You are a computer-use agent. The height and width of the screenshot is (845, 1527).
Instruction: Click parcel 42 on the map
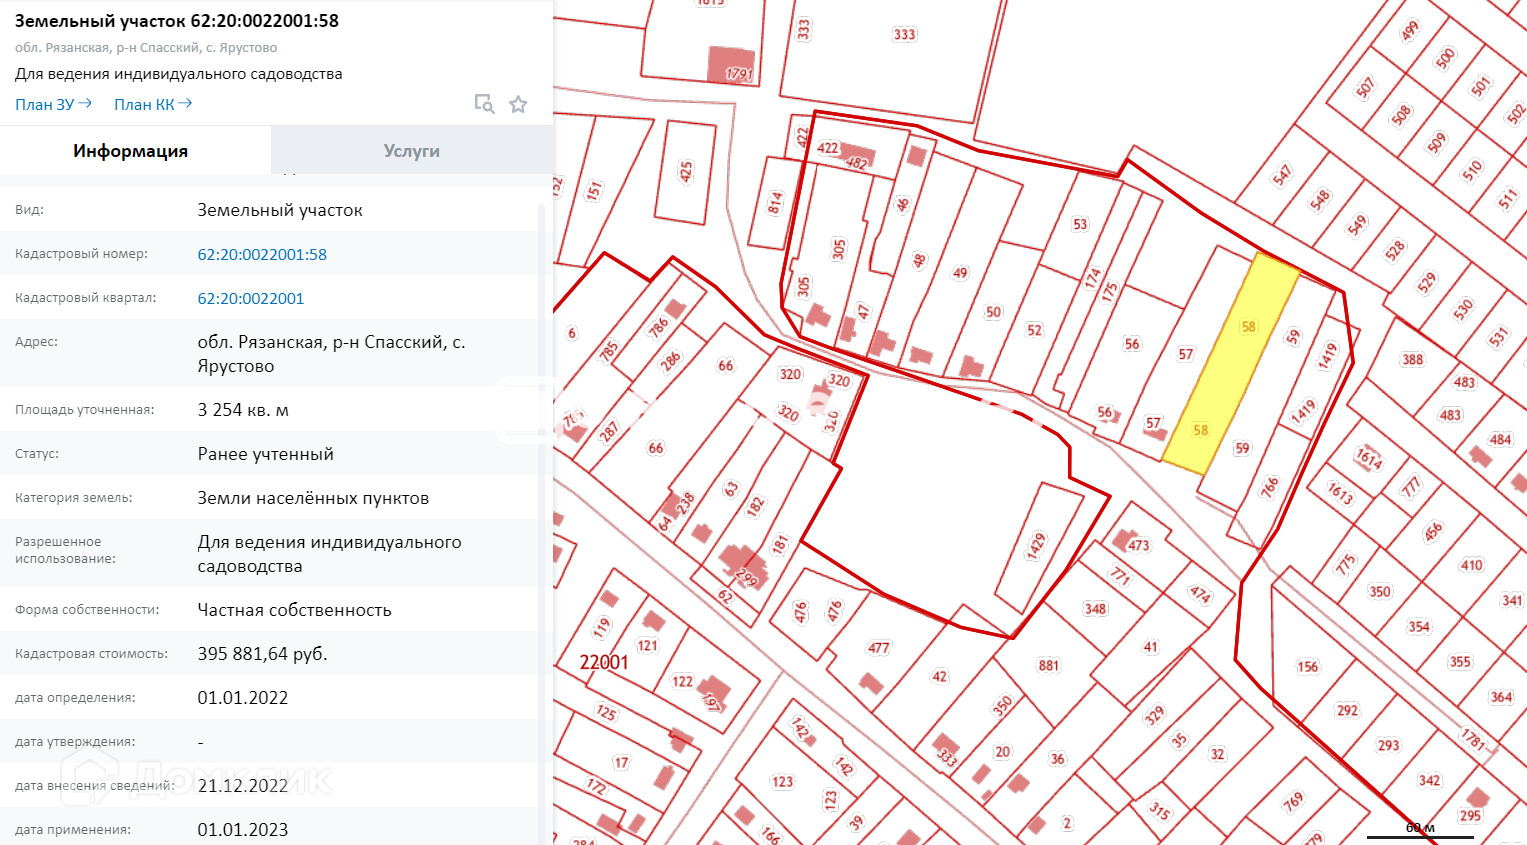[x=939, y=677]
